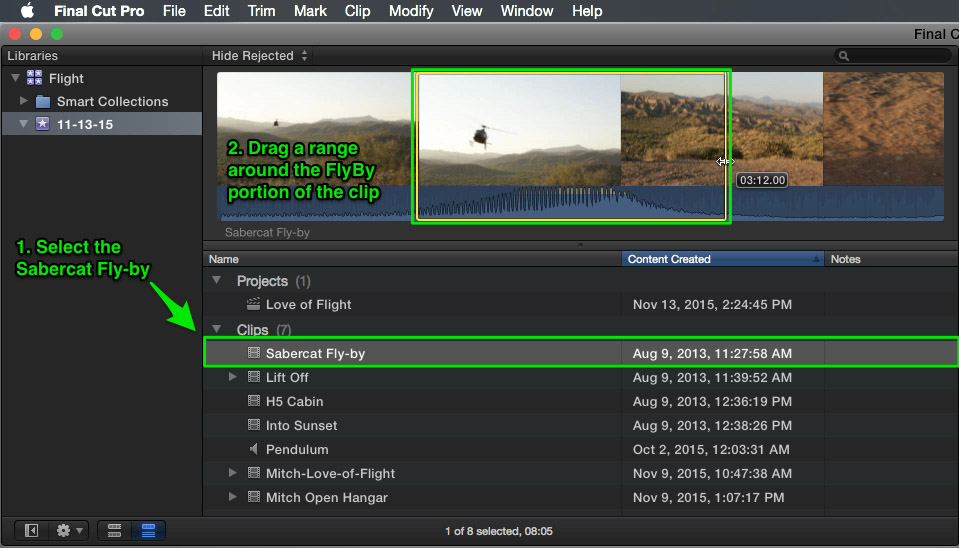
Task: Click the Oct 2, 2015, 12:03:31 AM date cell
Action: (x=711, y=450)
